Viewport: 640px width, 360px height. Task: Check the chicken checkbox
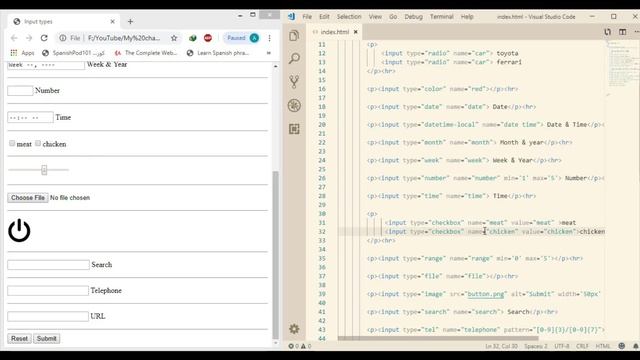click(x=38, y=143)
